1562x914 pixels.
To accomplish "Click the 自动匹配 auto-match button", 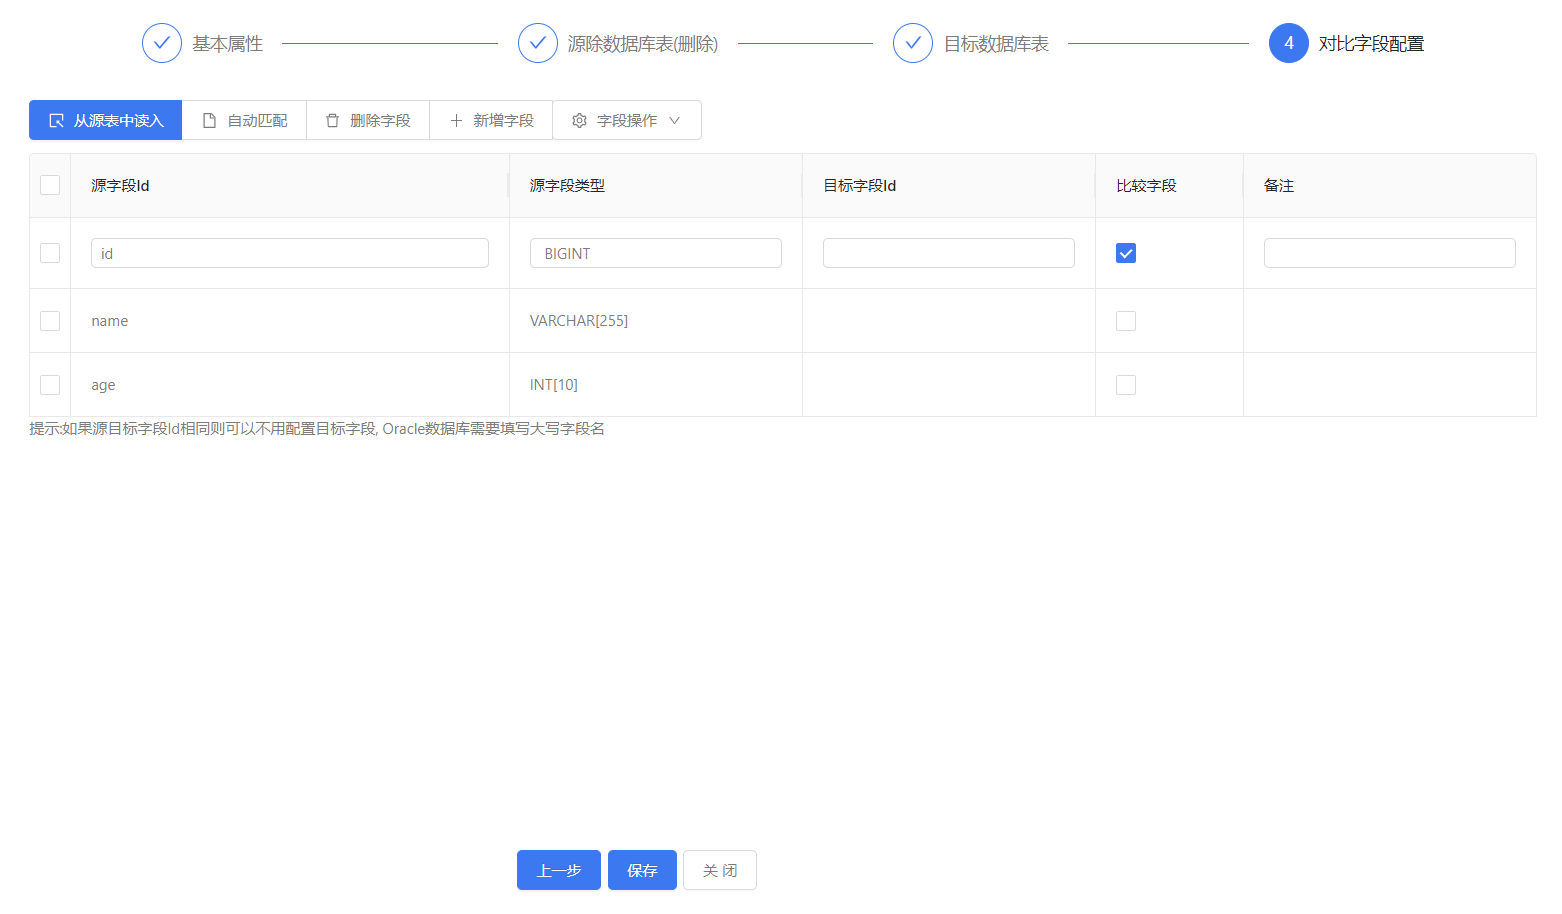I will [x=244, y=120].
